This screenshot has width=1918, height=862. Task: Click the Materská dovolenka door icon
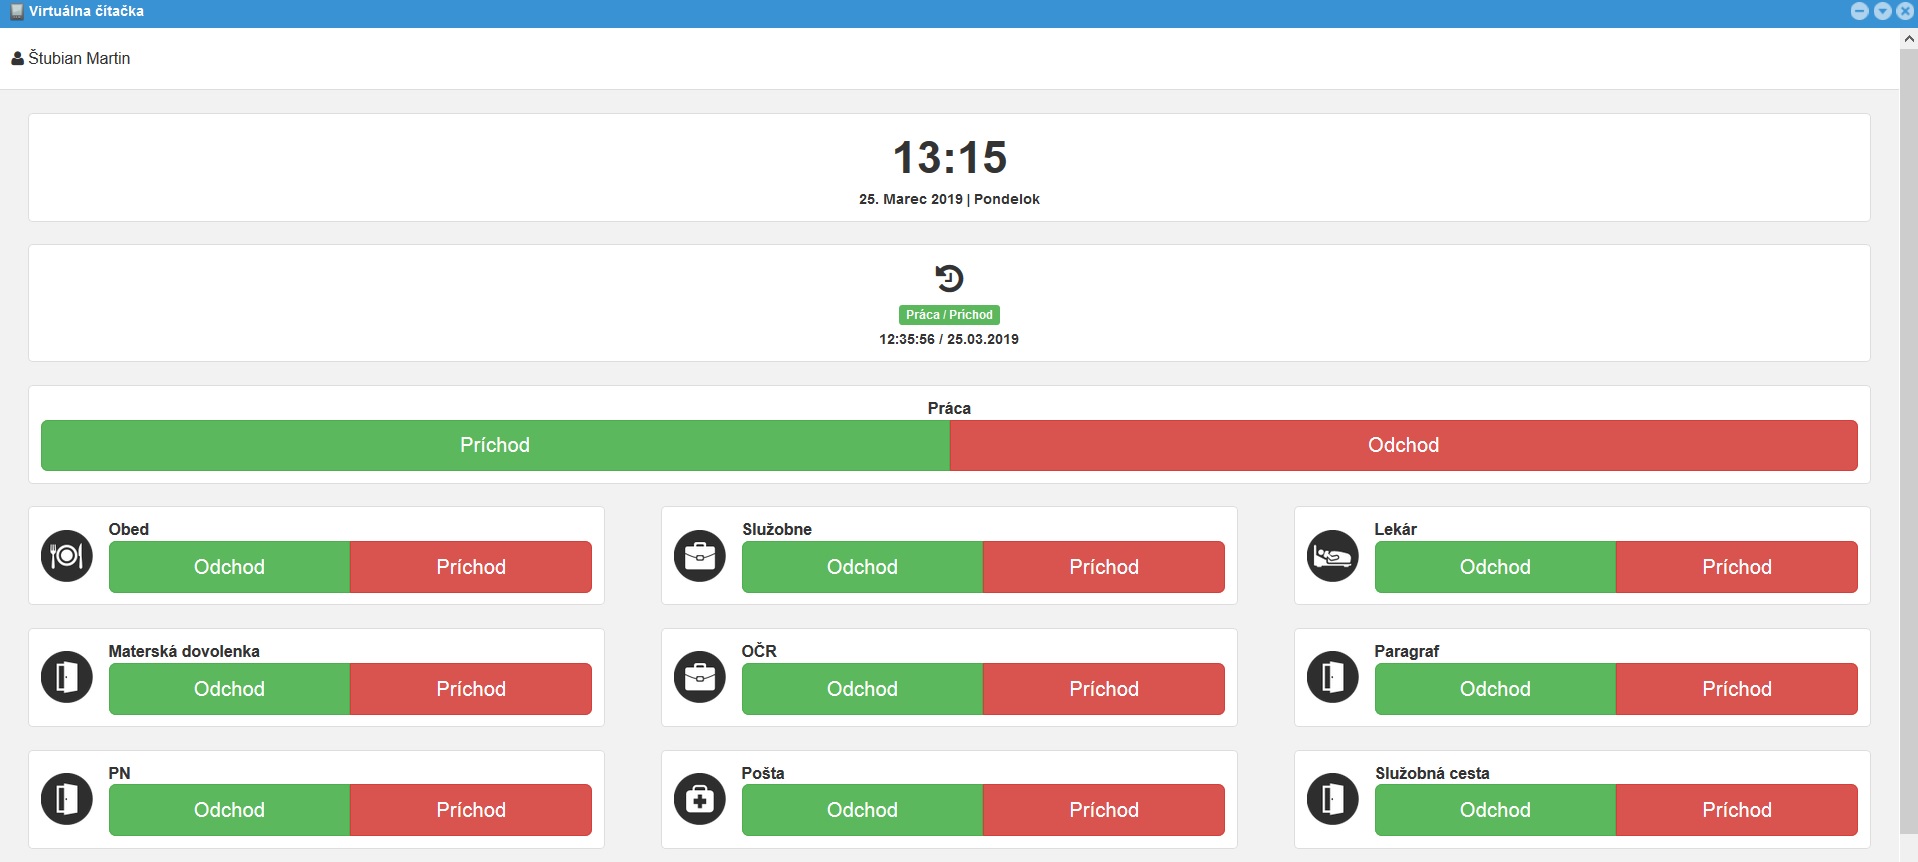click(67, 677)
